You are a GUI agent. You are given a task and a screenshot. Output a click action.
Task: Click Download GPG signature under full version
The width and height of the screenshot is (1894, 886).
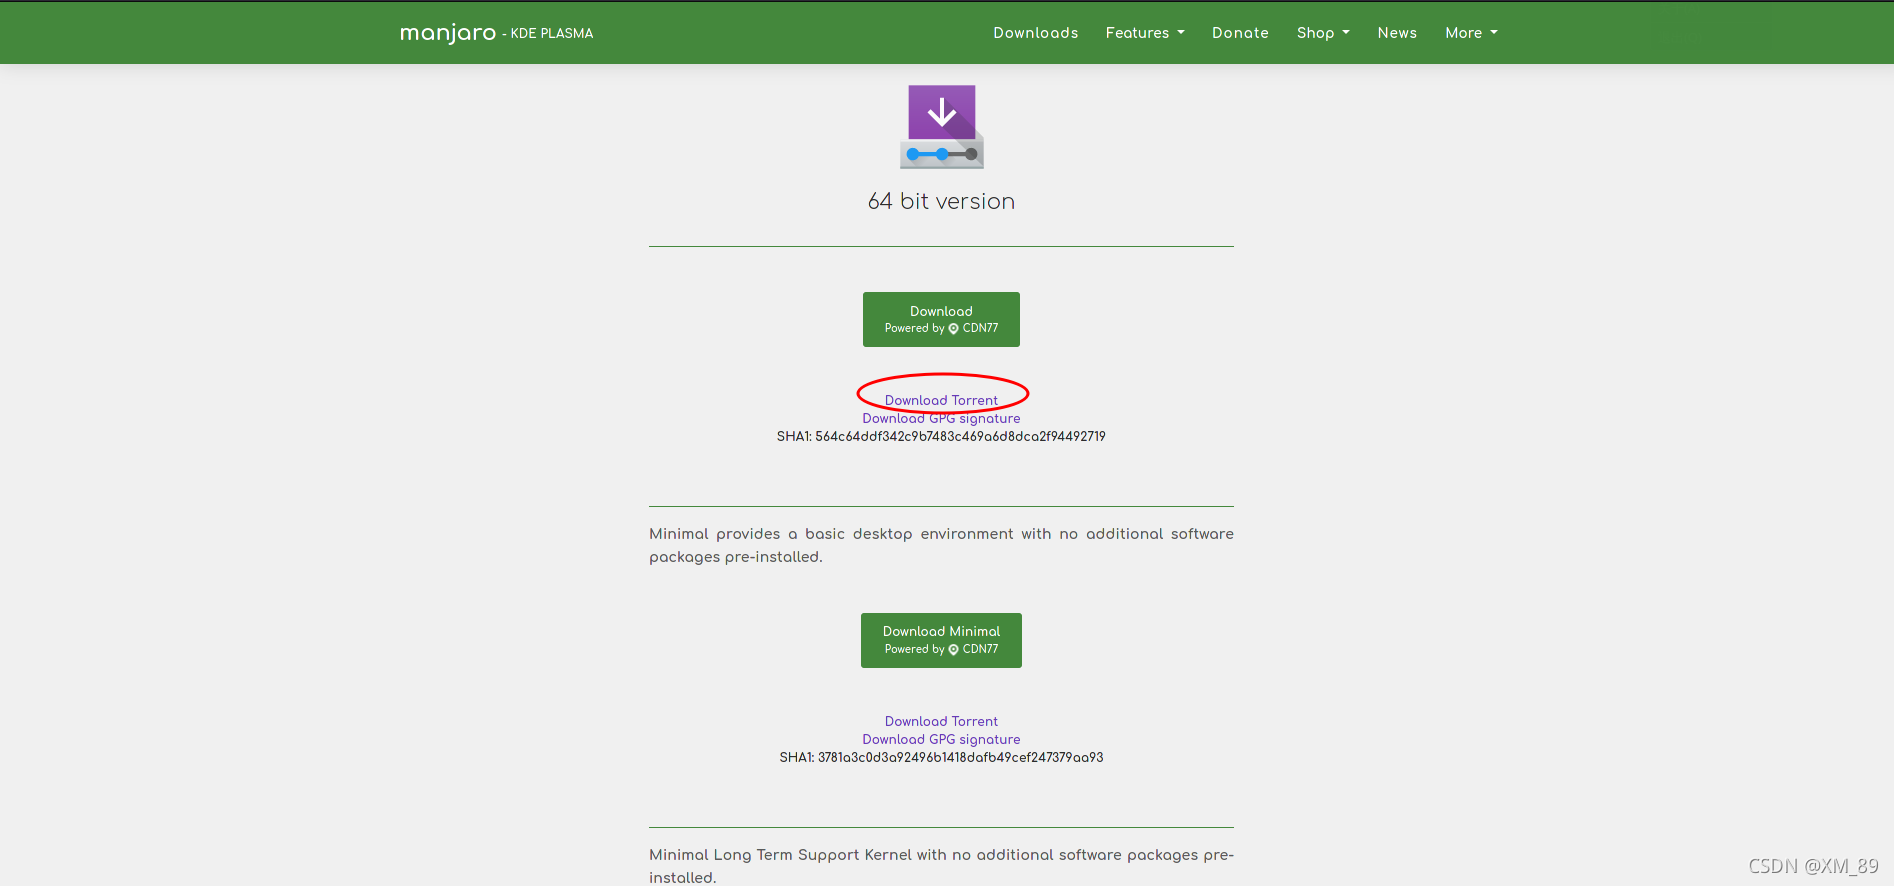pos(941,418)
